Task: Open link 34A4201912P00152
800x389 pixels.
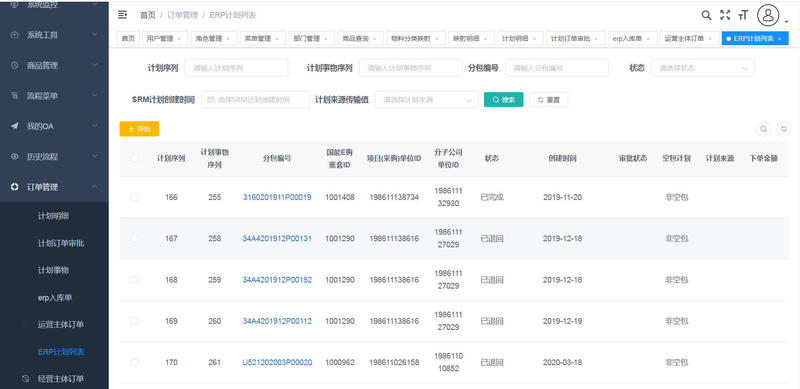Action: tap(277, 280)
